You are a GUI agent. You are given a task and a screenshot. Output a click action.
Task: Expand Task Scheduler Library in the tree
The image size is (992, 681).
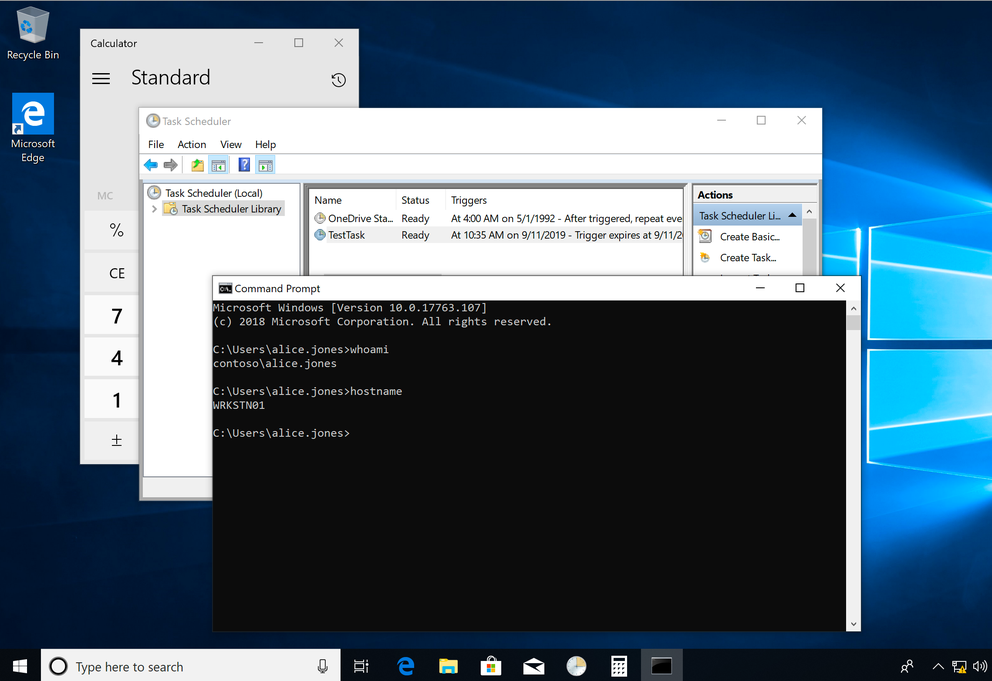click(x=154, y=209)
